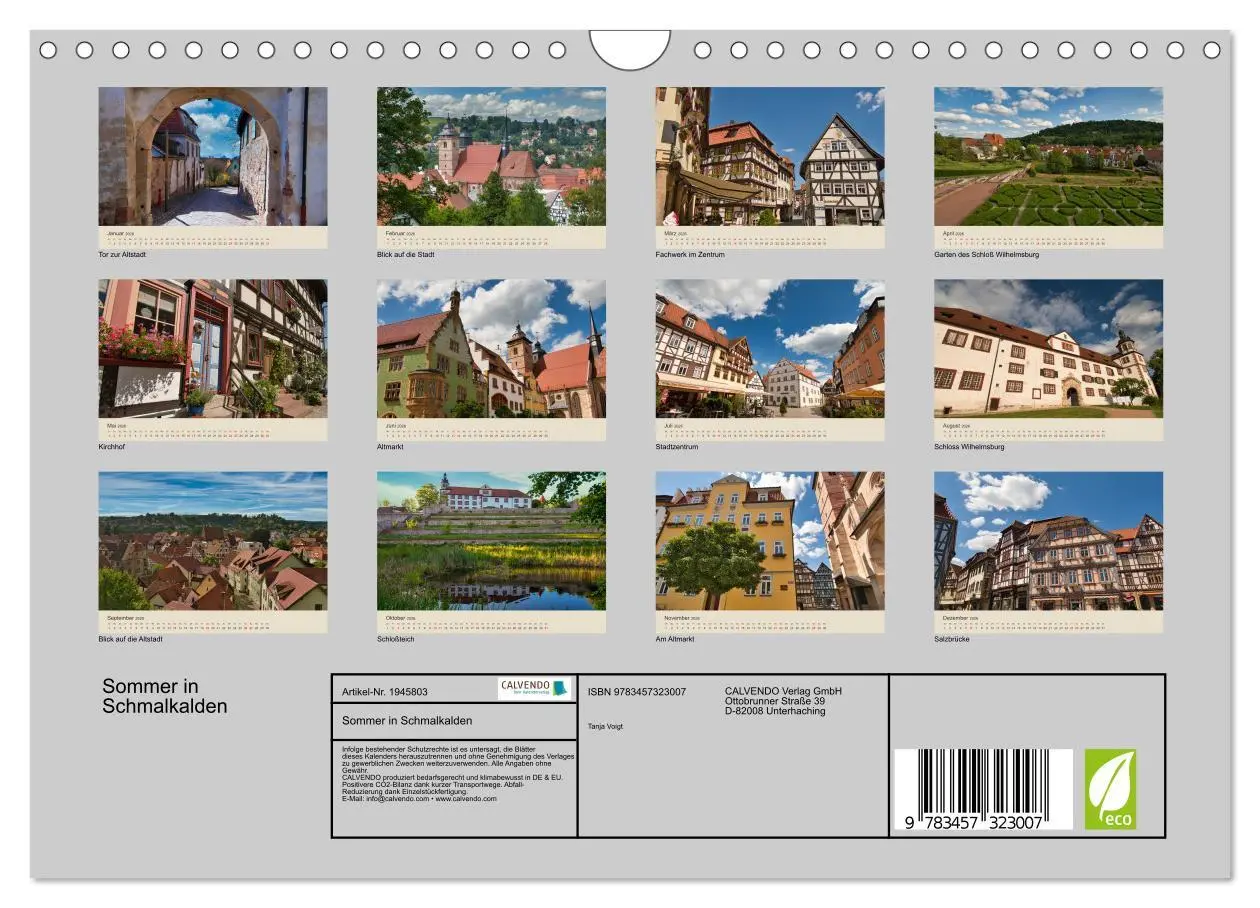Screen dimensions: 1260x908
Task: Select the caption 'Tor zur Altstadt'
Action: pyautogui.click(x=122, y=255)
